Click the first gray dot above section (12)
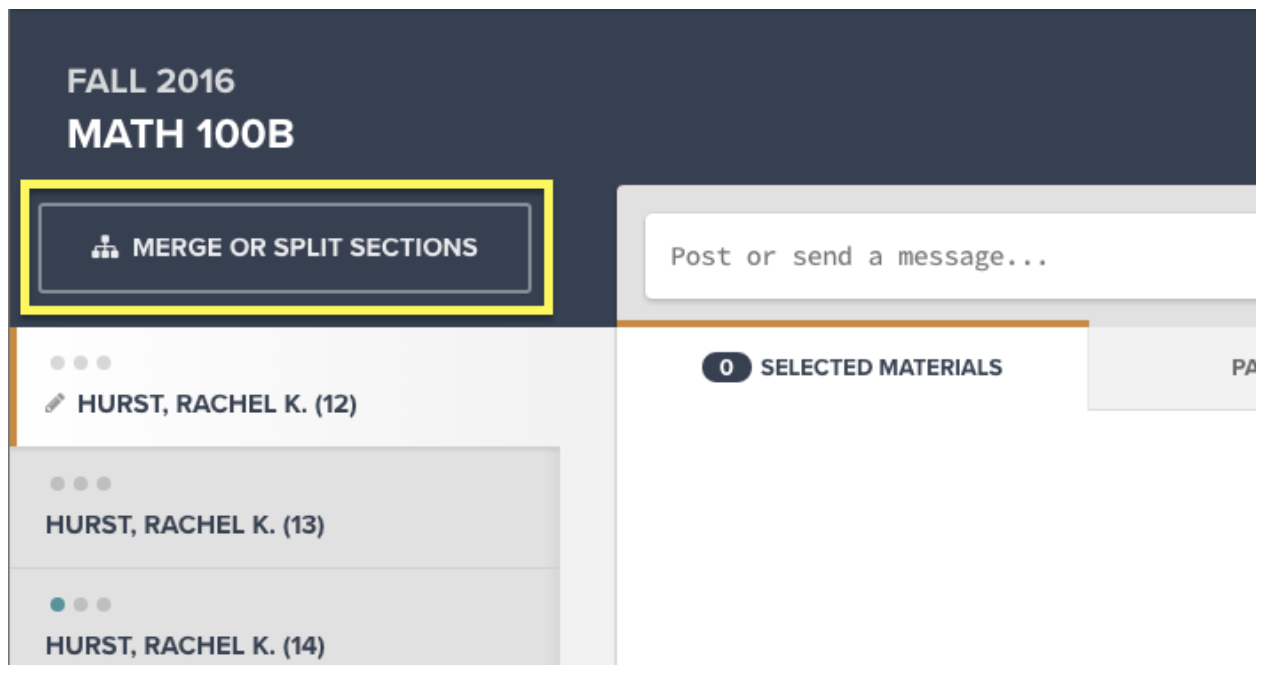The width and height of the screenshot is (1276, 690). pos(58,363)
